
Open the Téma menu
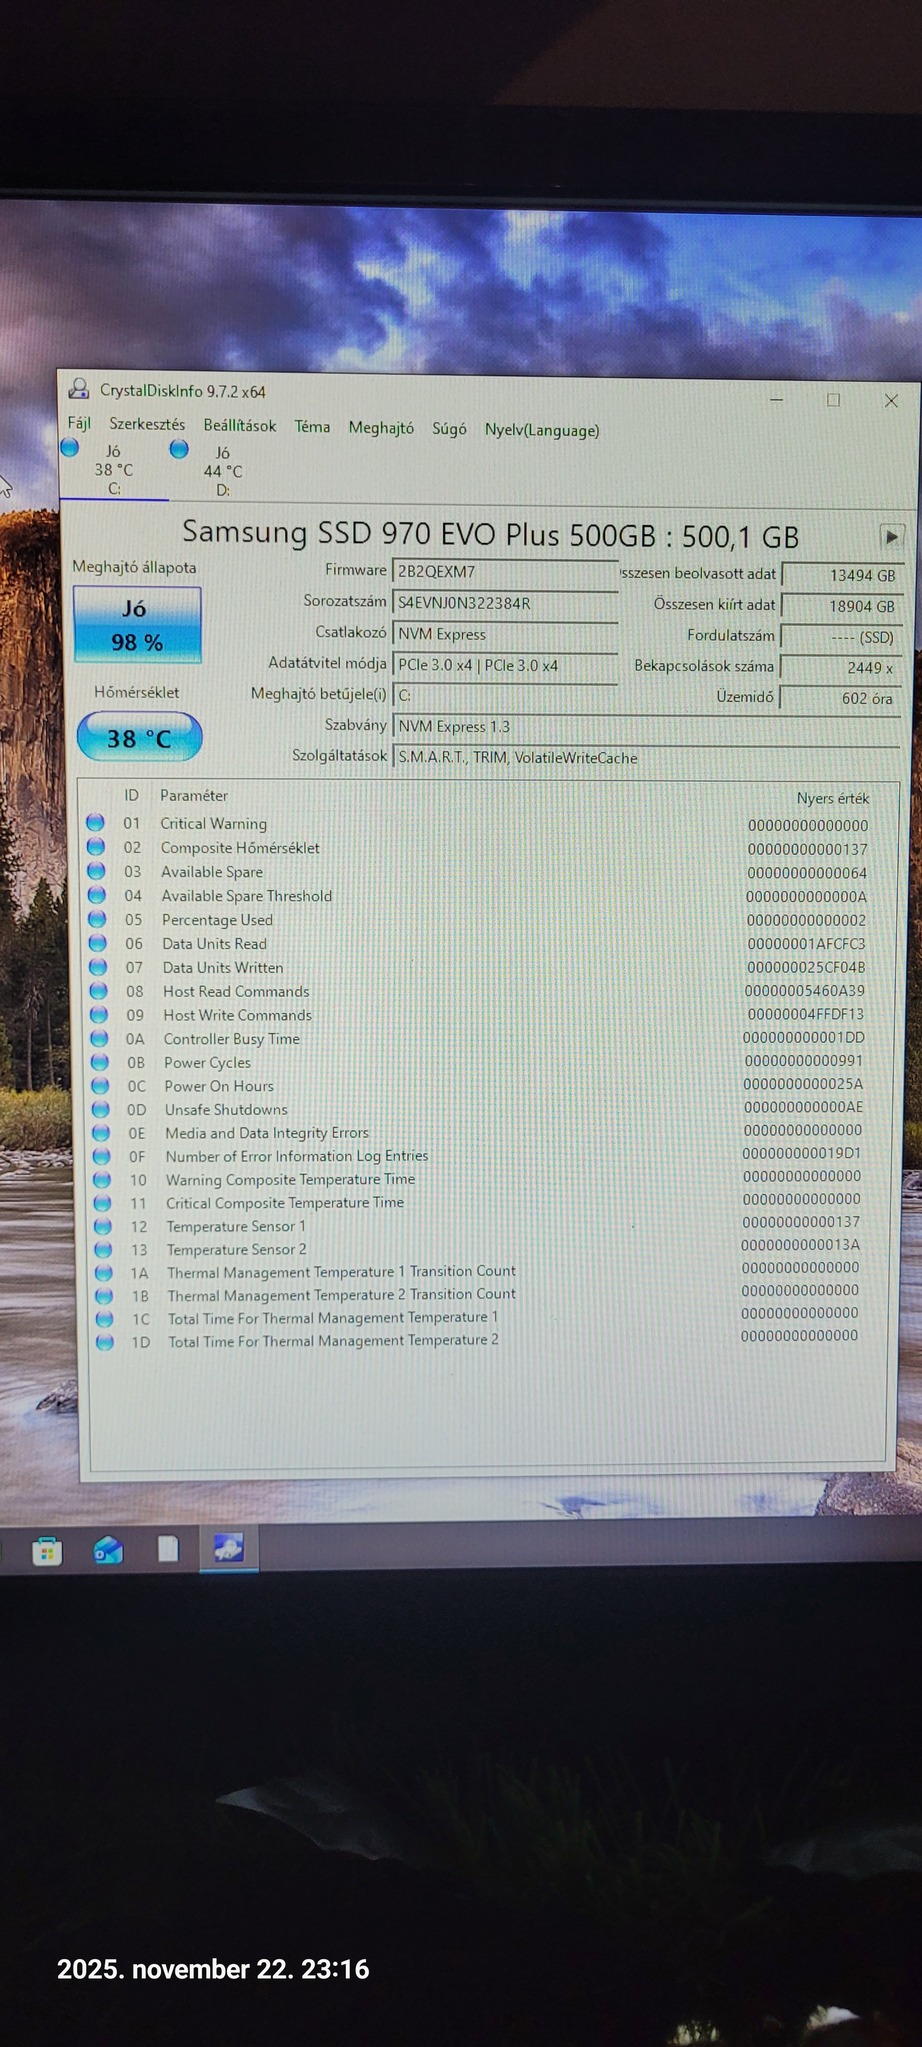[x=312, y=426]
